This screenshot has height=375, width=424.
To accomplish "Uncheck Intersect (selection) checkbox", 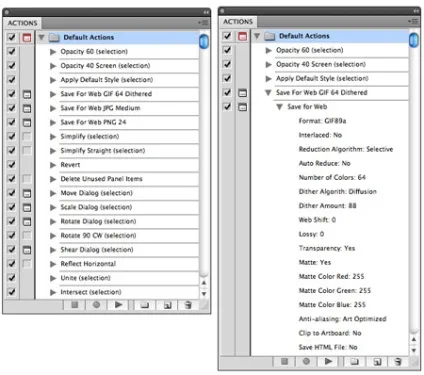I will 12,292.
